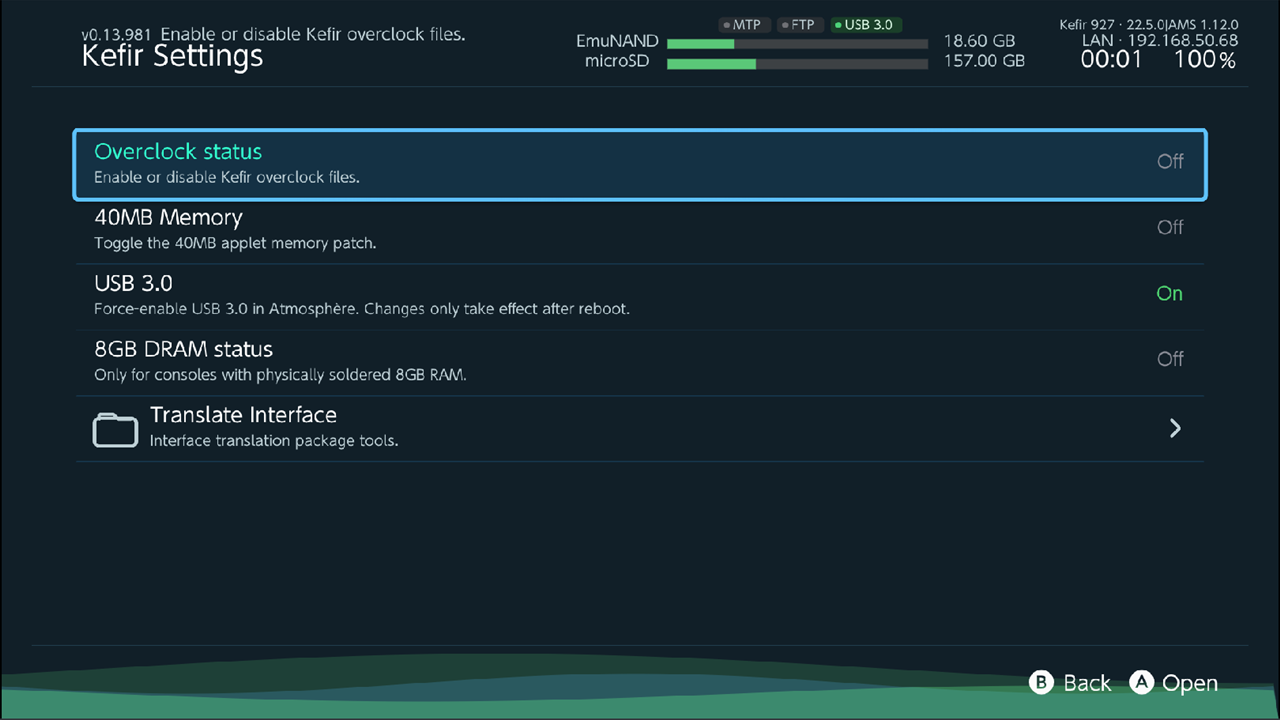
Task: Click the 00:01 clock readout
Action: click(x=1111, y=60)
